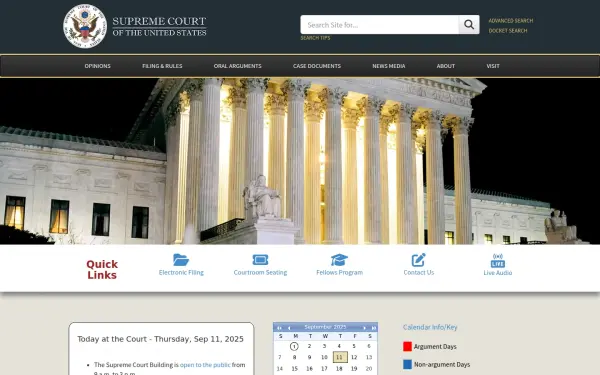Click the 'September 2025' calendar title
The width and height of the screenshot is (600, 375).
[325, 327]
